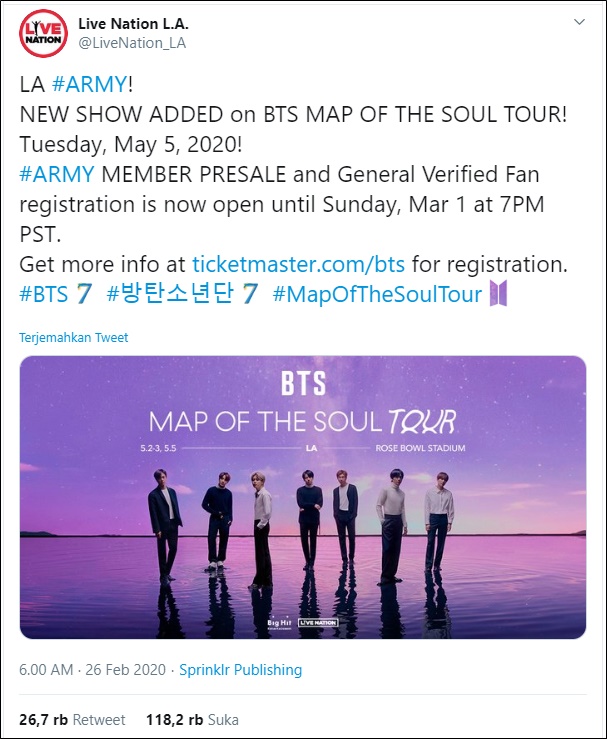Click #ARMY hashtag before MEMBER PRESALE
Viewport: 607px width, 739px height.
(57, 174)
